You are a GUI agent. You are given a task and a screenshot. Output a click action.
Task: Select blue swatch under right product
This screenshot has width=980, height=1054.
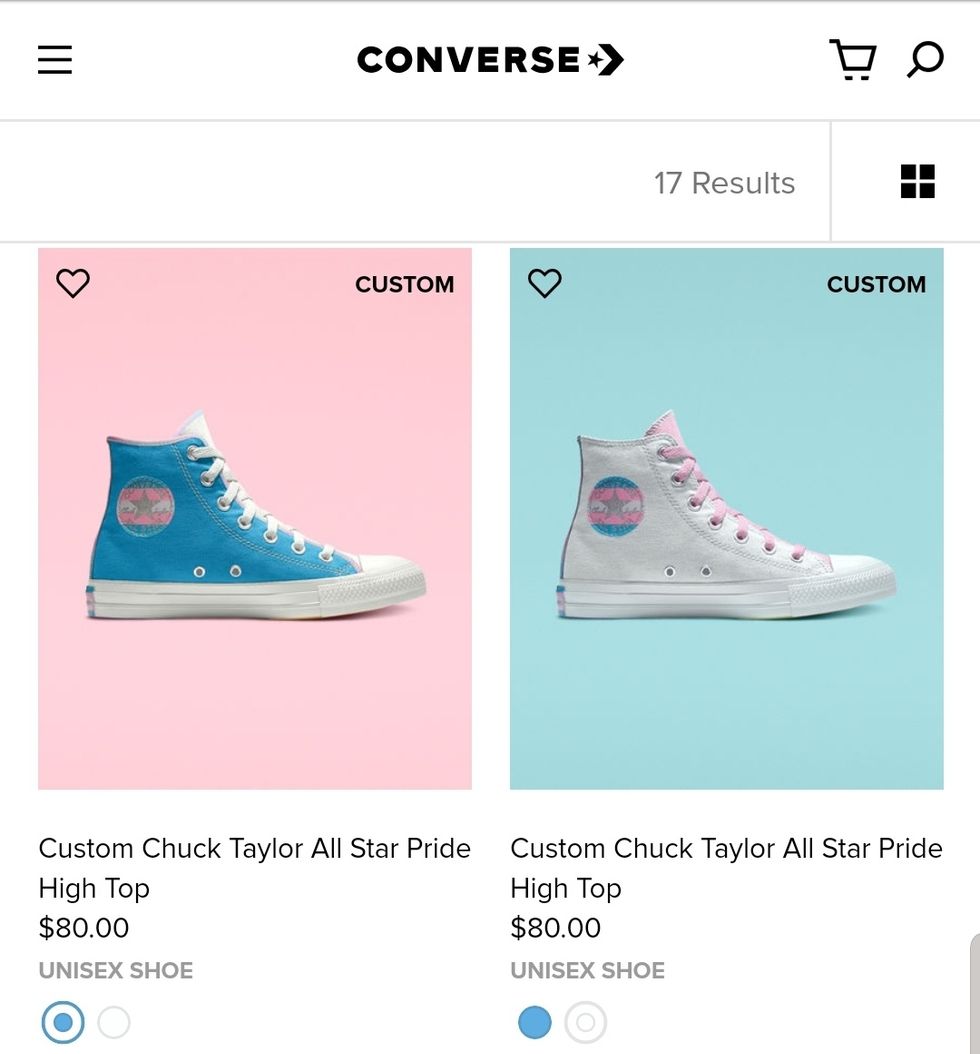535,1023
